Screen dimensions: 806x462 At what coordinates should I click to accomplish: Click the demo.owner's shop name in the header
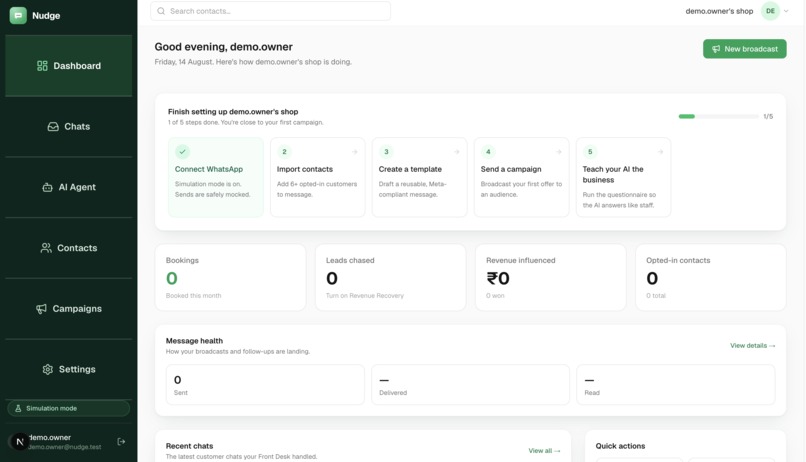tap(719, 11)
